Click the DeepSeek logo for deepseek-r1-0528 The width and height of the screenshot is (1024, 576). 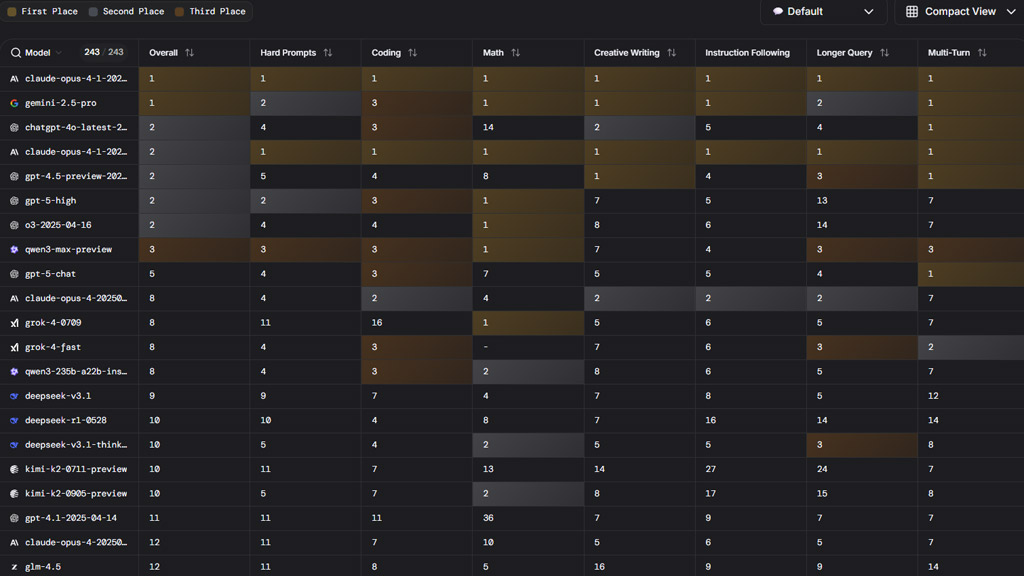point(14,421)
